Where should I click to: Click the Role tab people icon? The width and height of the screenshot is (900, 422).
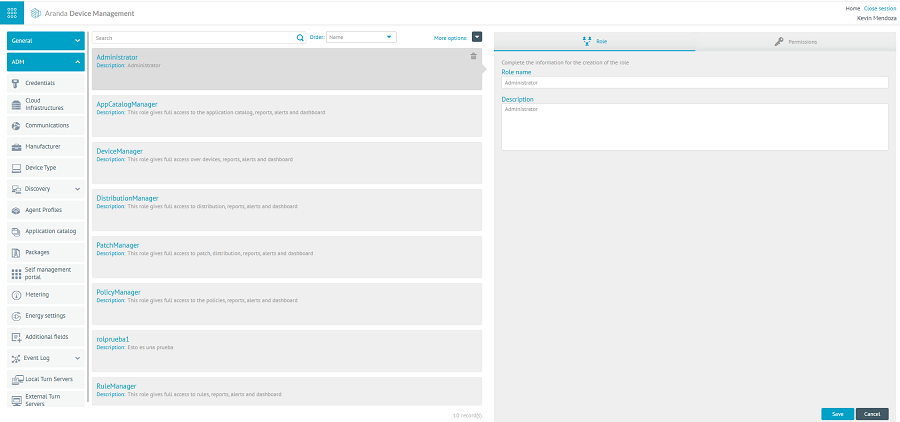click(587, 41)
